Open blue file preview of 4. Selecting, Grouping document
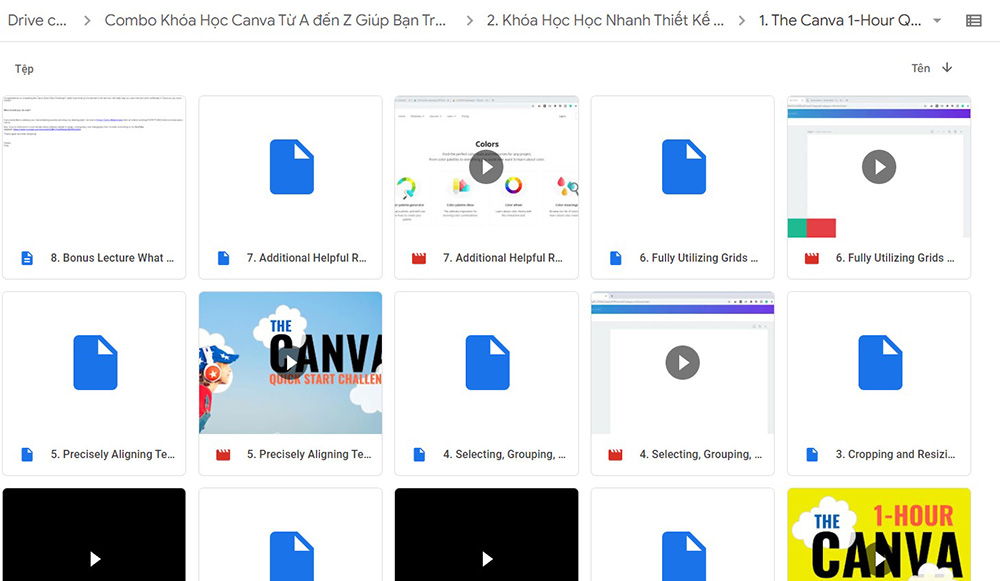This screenshot has width=1000, height=581. pyautogui.click(x=487, y=363)
